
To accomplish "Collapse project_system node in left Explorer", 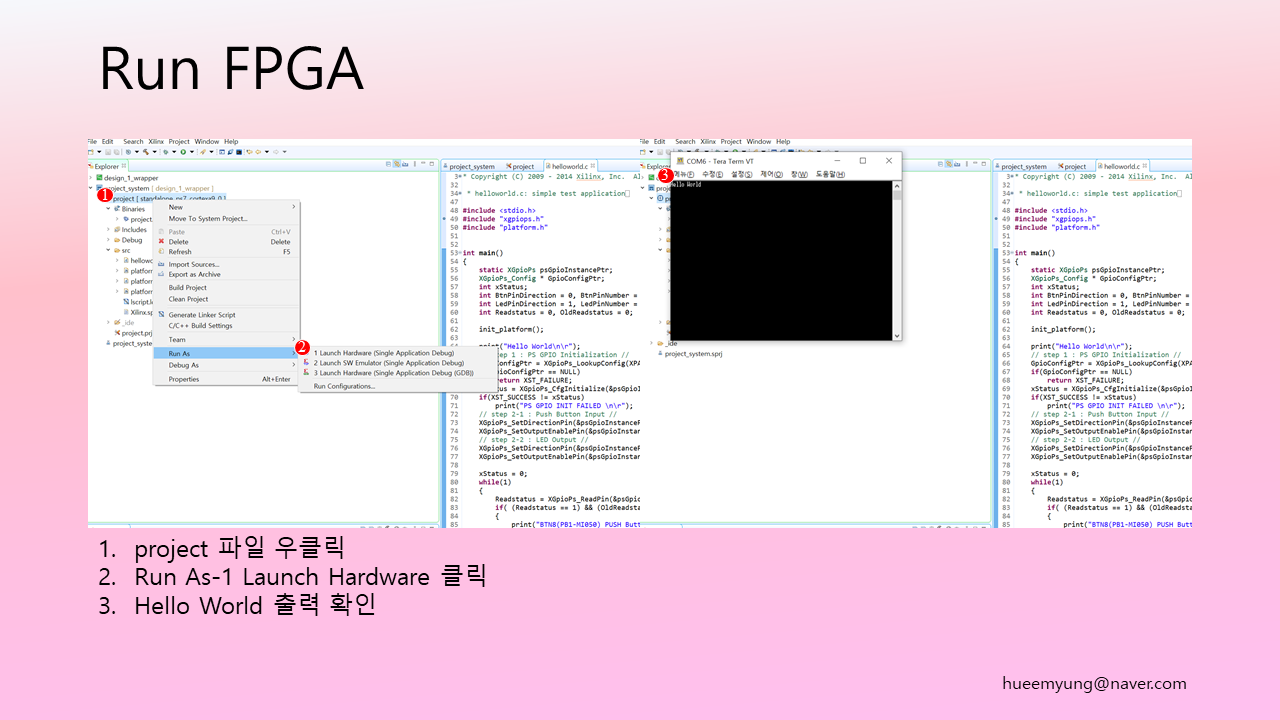I will [x=93, y=188].
